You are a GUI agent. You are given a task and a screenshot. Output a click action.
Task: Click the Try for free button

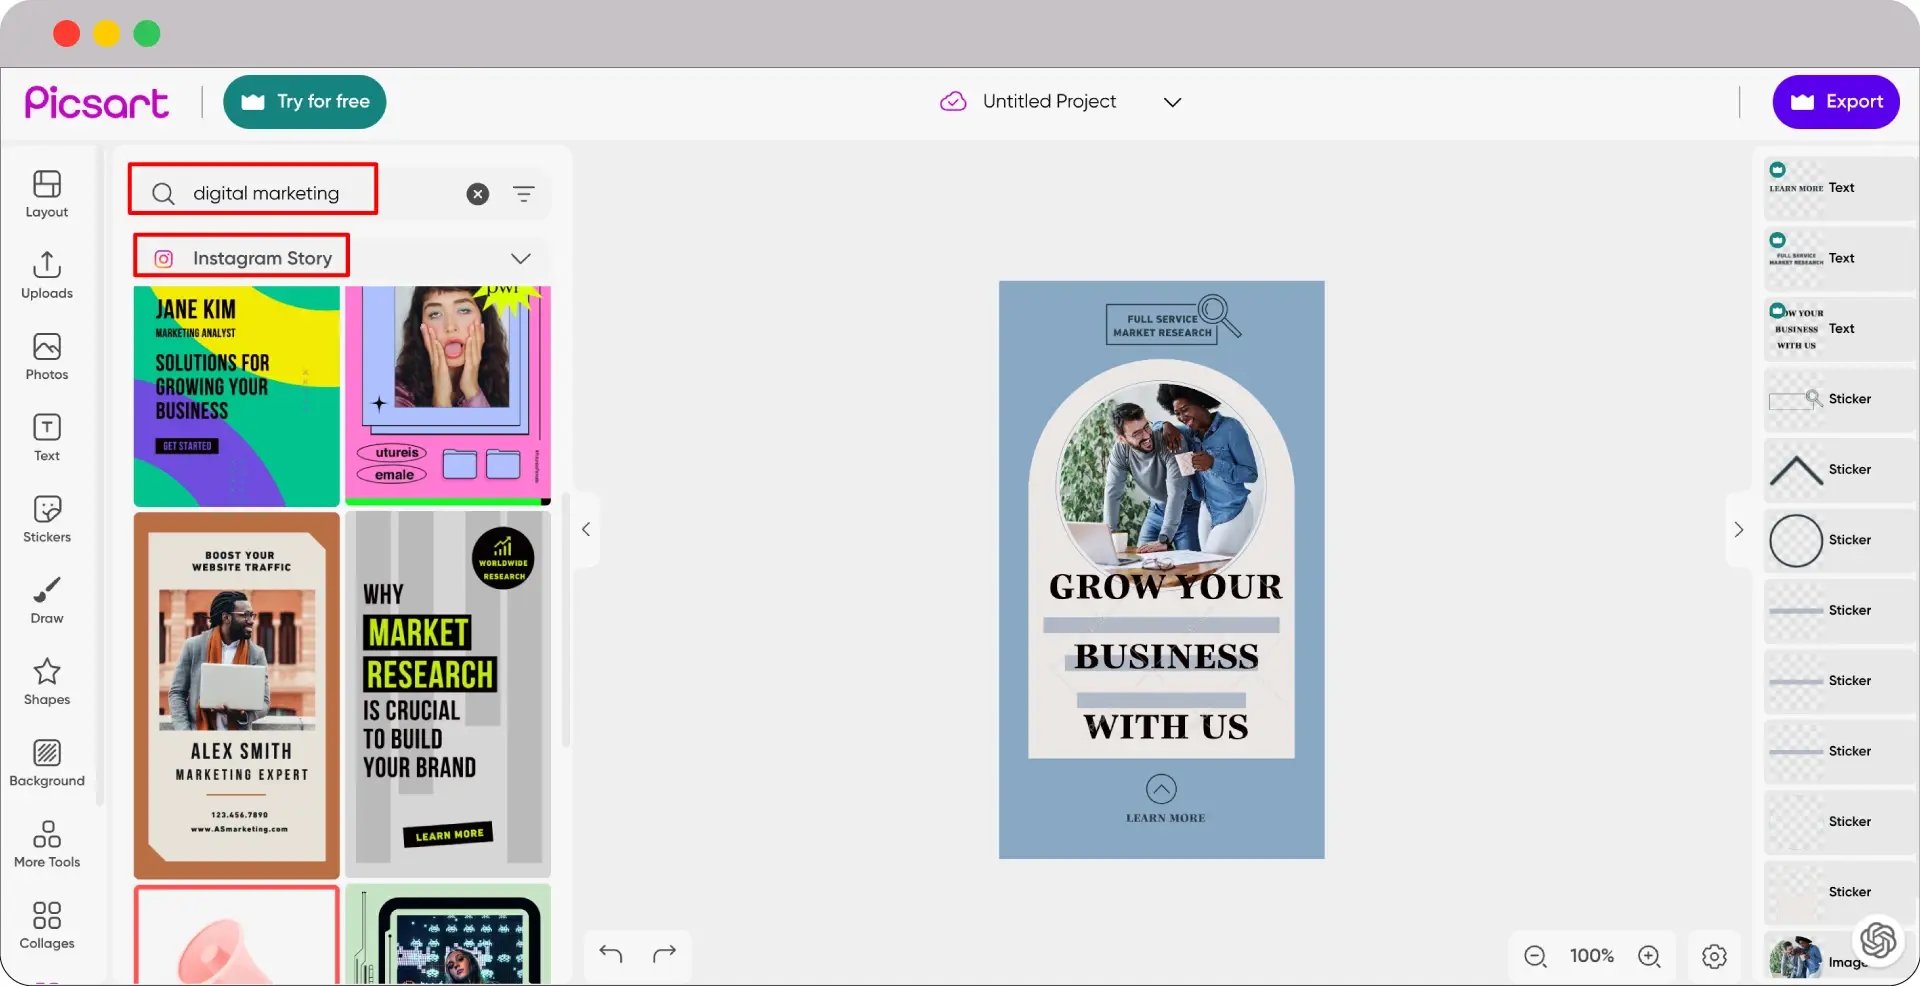[305, 102]
